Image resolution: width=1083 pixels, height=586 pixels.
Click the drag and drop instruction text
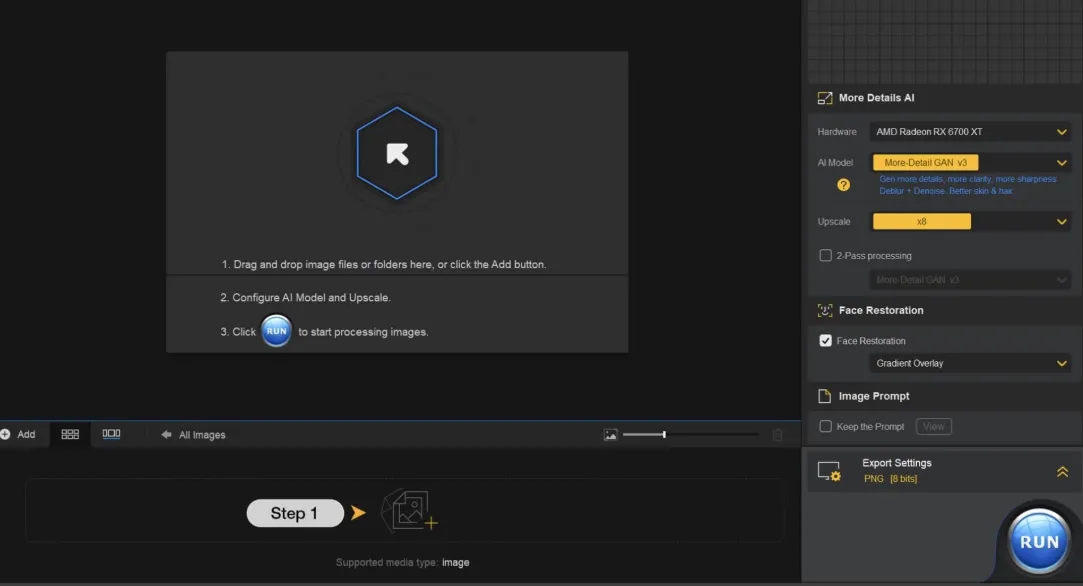384,265
